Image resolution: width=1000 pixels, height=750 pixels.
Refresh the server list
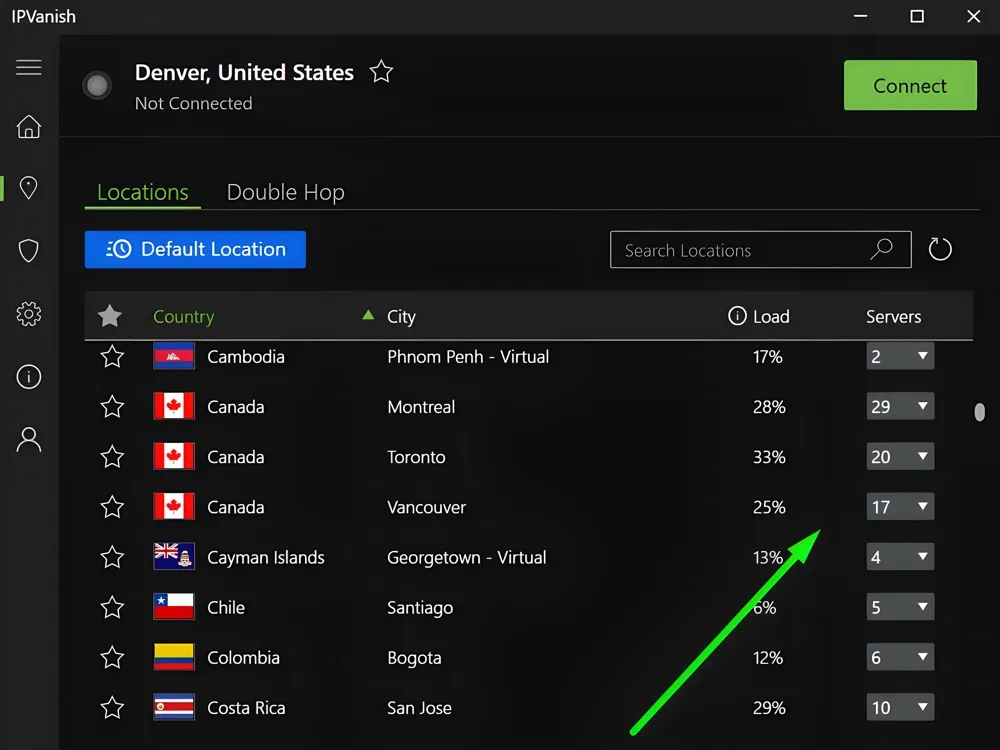[939, 249]
